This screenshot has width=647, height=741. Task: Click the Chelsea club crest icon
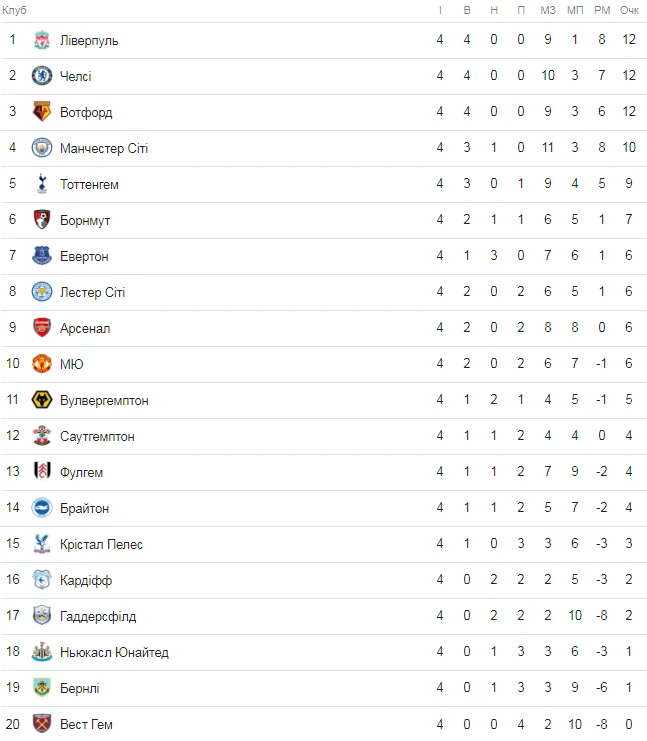tap(41, 76)
